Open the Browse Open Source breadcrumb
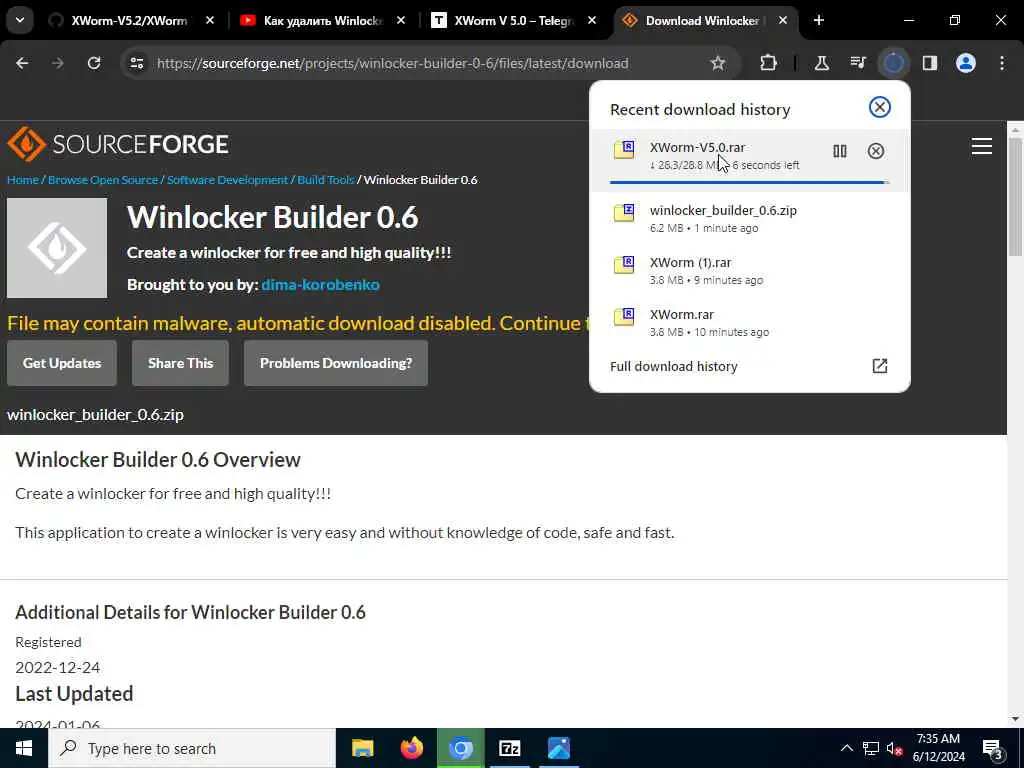The height and width of the screenshot is (768, 1024). click(x=103, y=180)
